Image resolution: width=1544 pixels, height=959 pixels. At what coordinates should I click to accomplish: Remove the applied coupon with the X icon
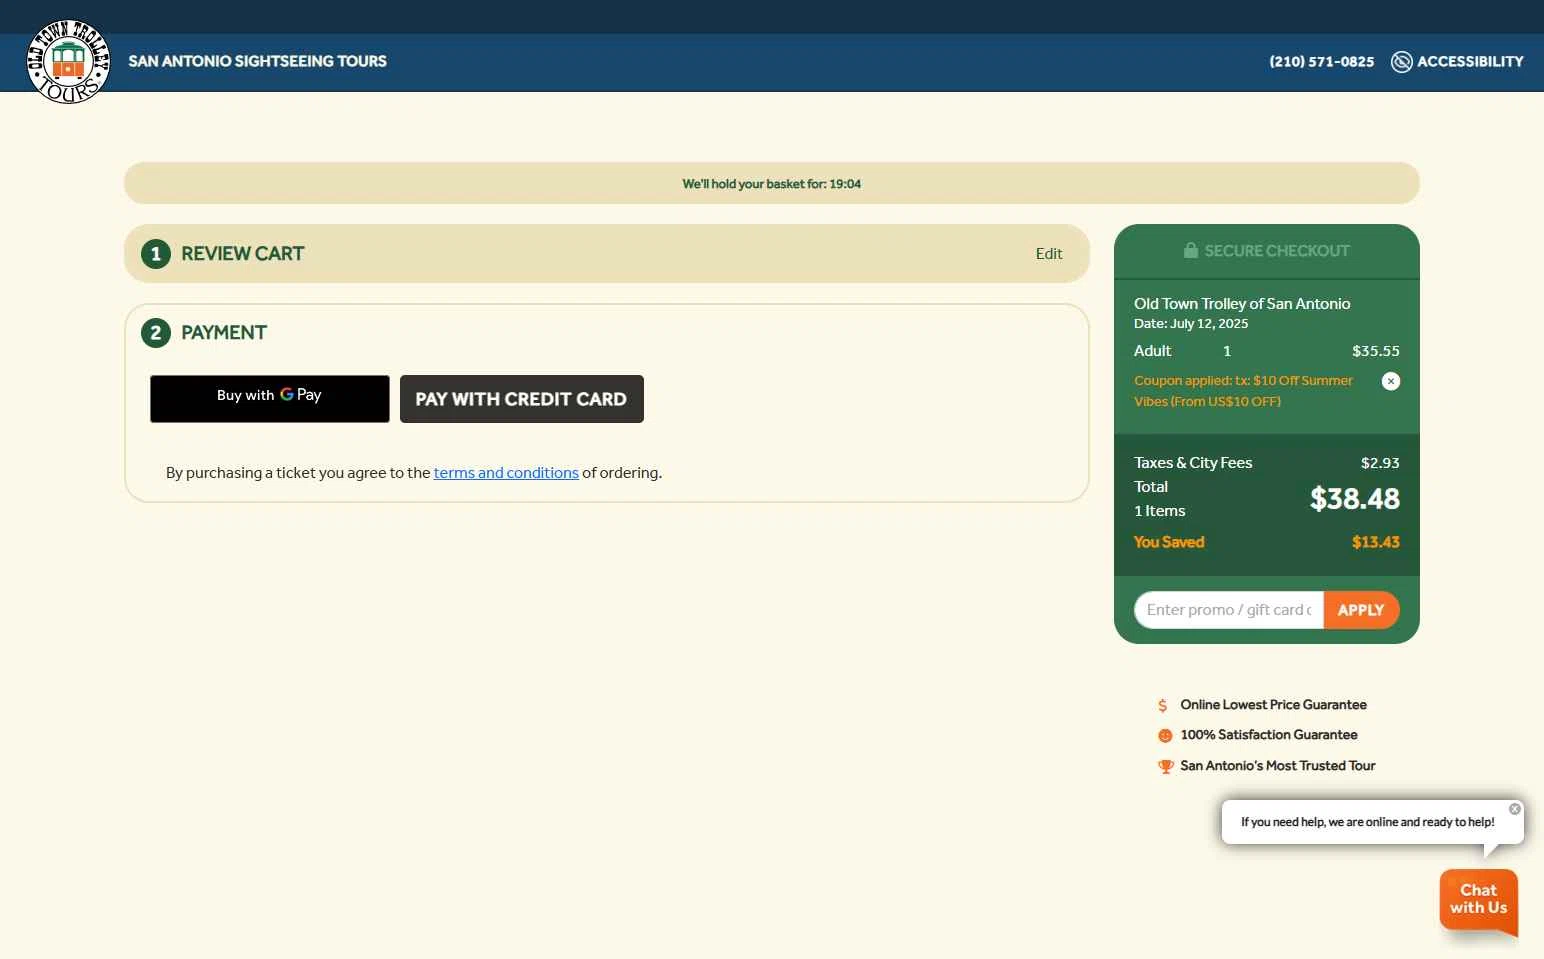(1391, 381)
